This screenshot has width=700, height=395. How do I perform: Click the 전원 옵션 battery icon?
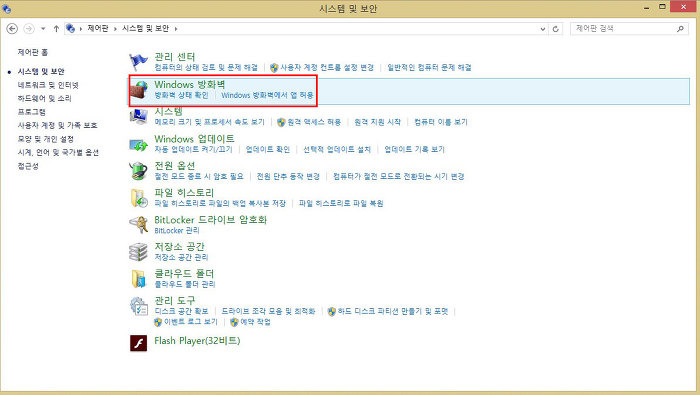click(x=139, y=170)
